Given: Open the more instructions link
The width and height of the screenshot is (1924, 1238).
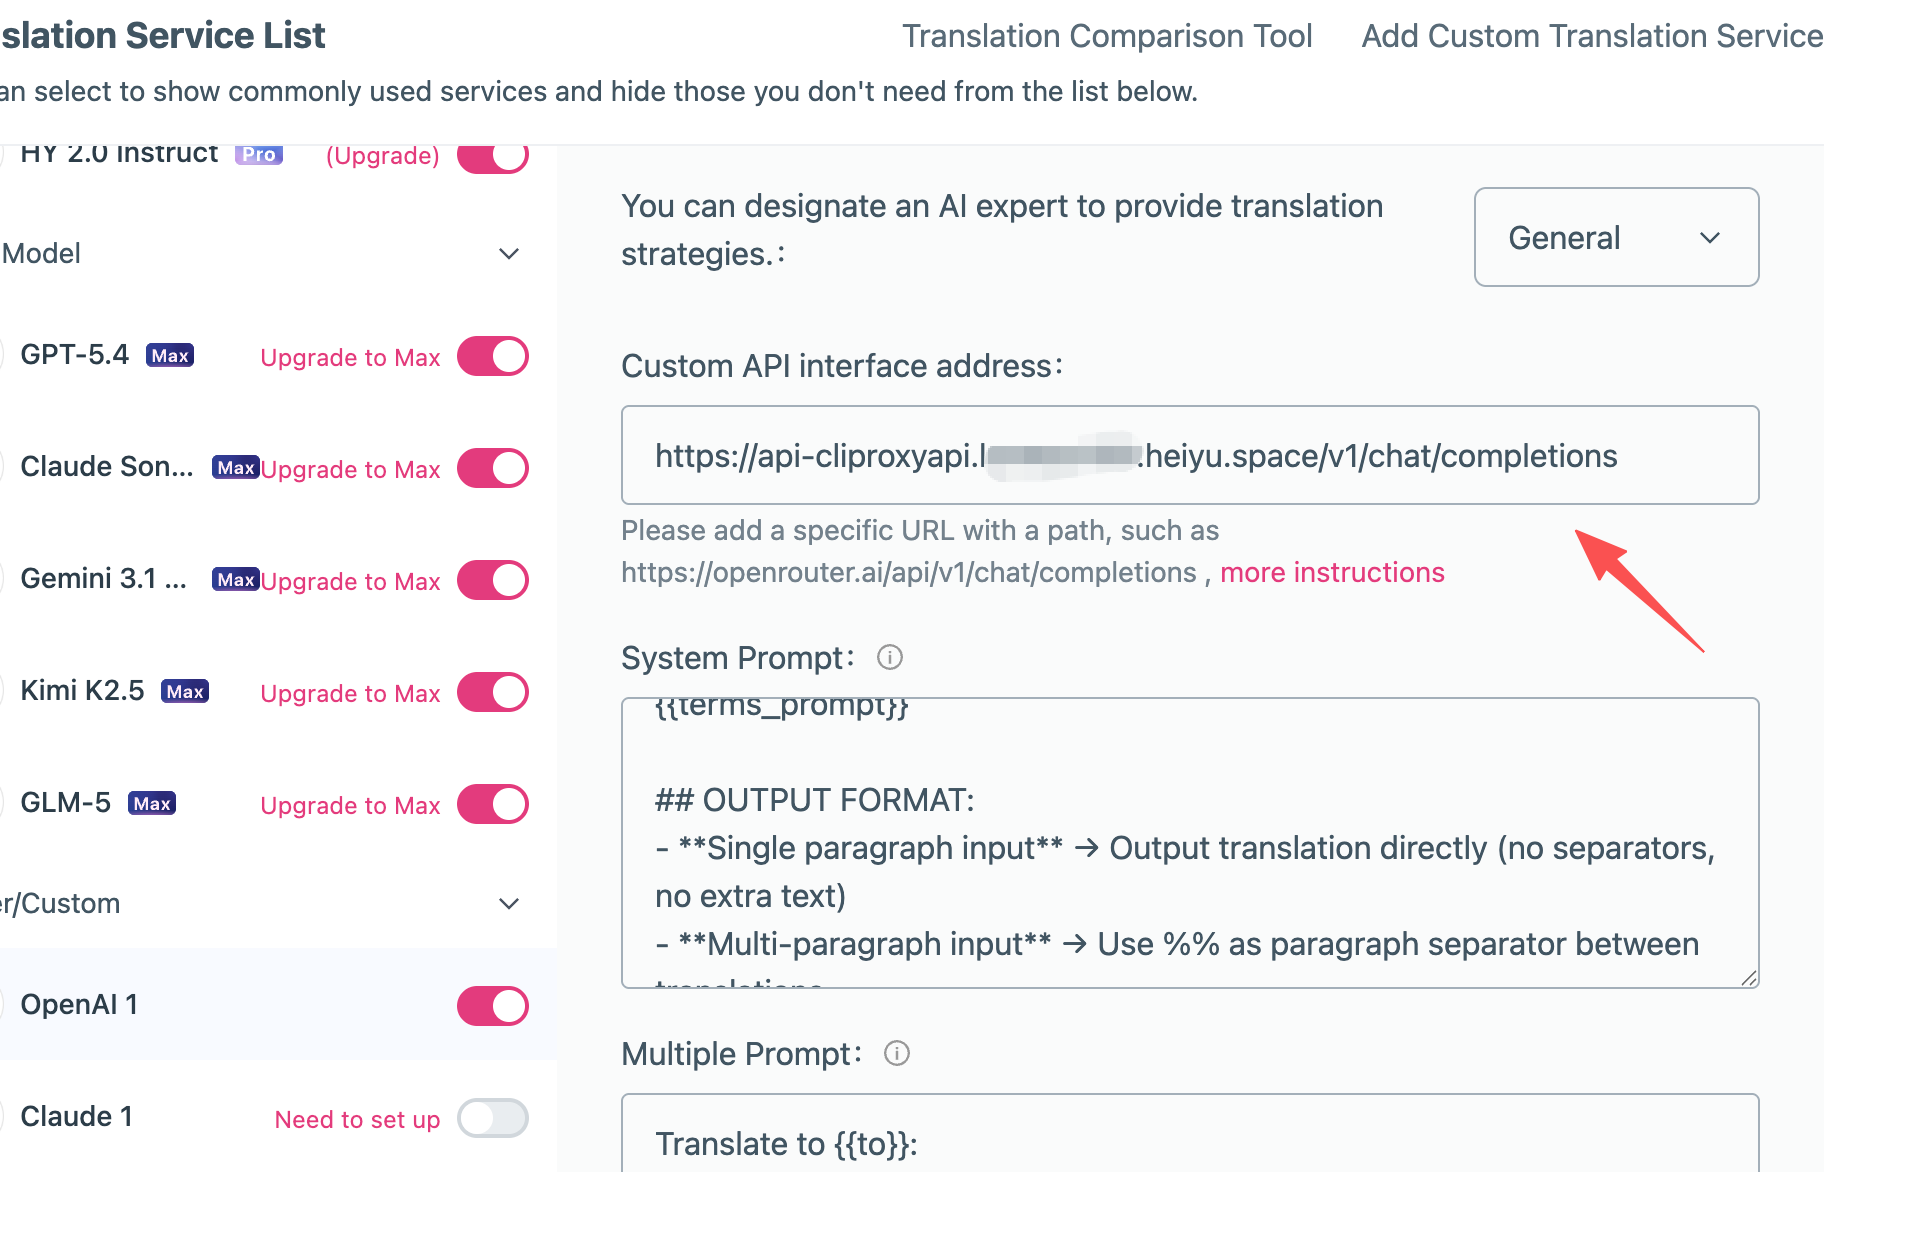Looking at the screenshot, I should tap(1332, 573).
